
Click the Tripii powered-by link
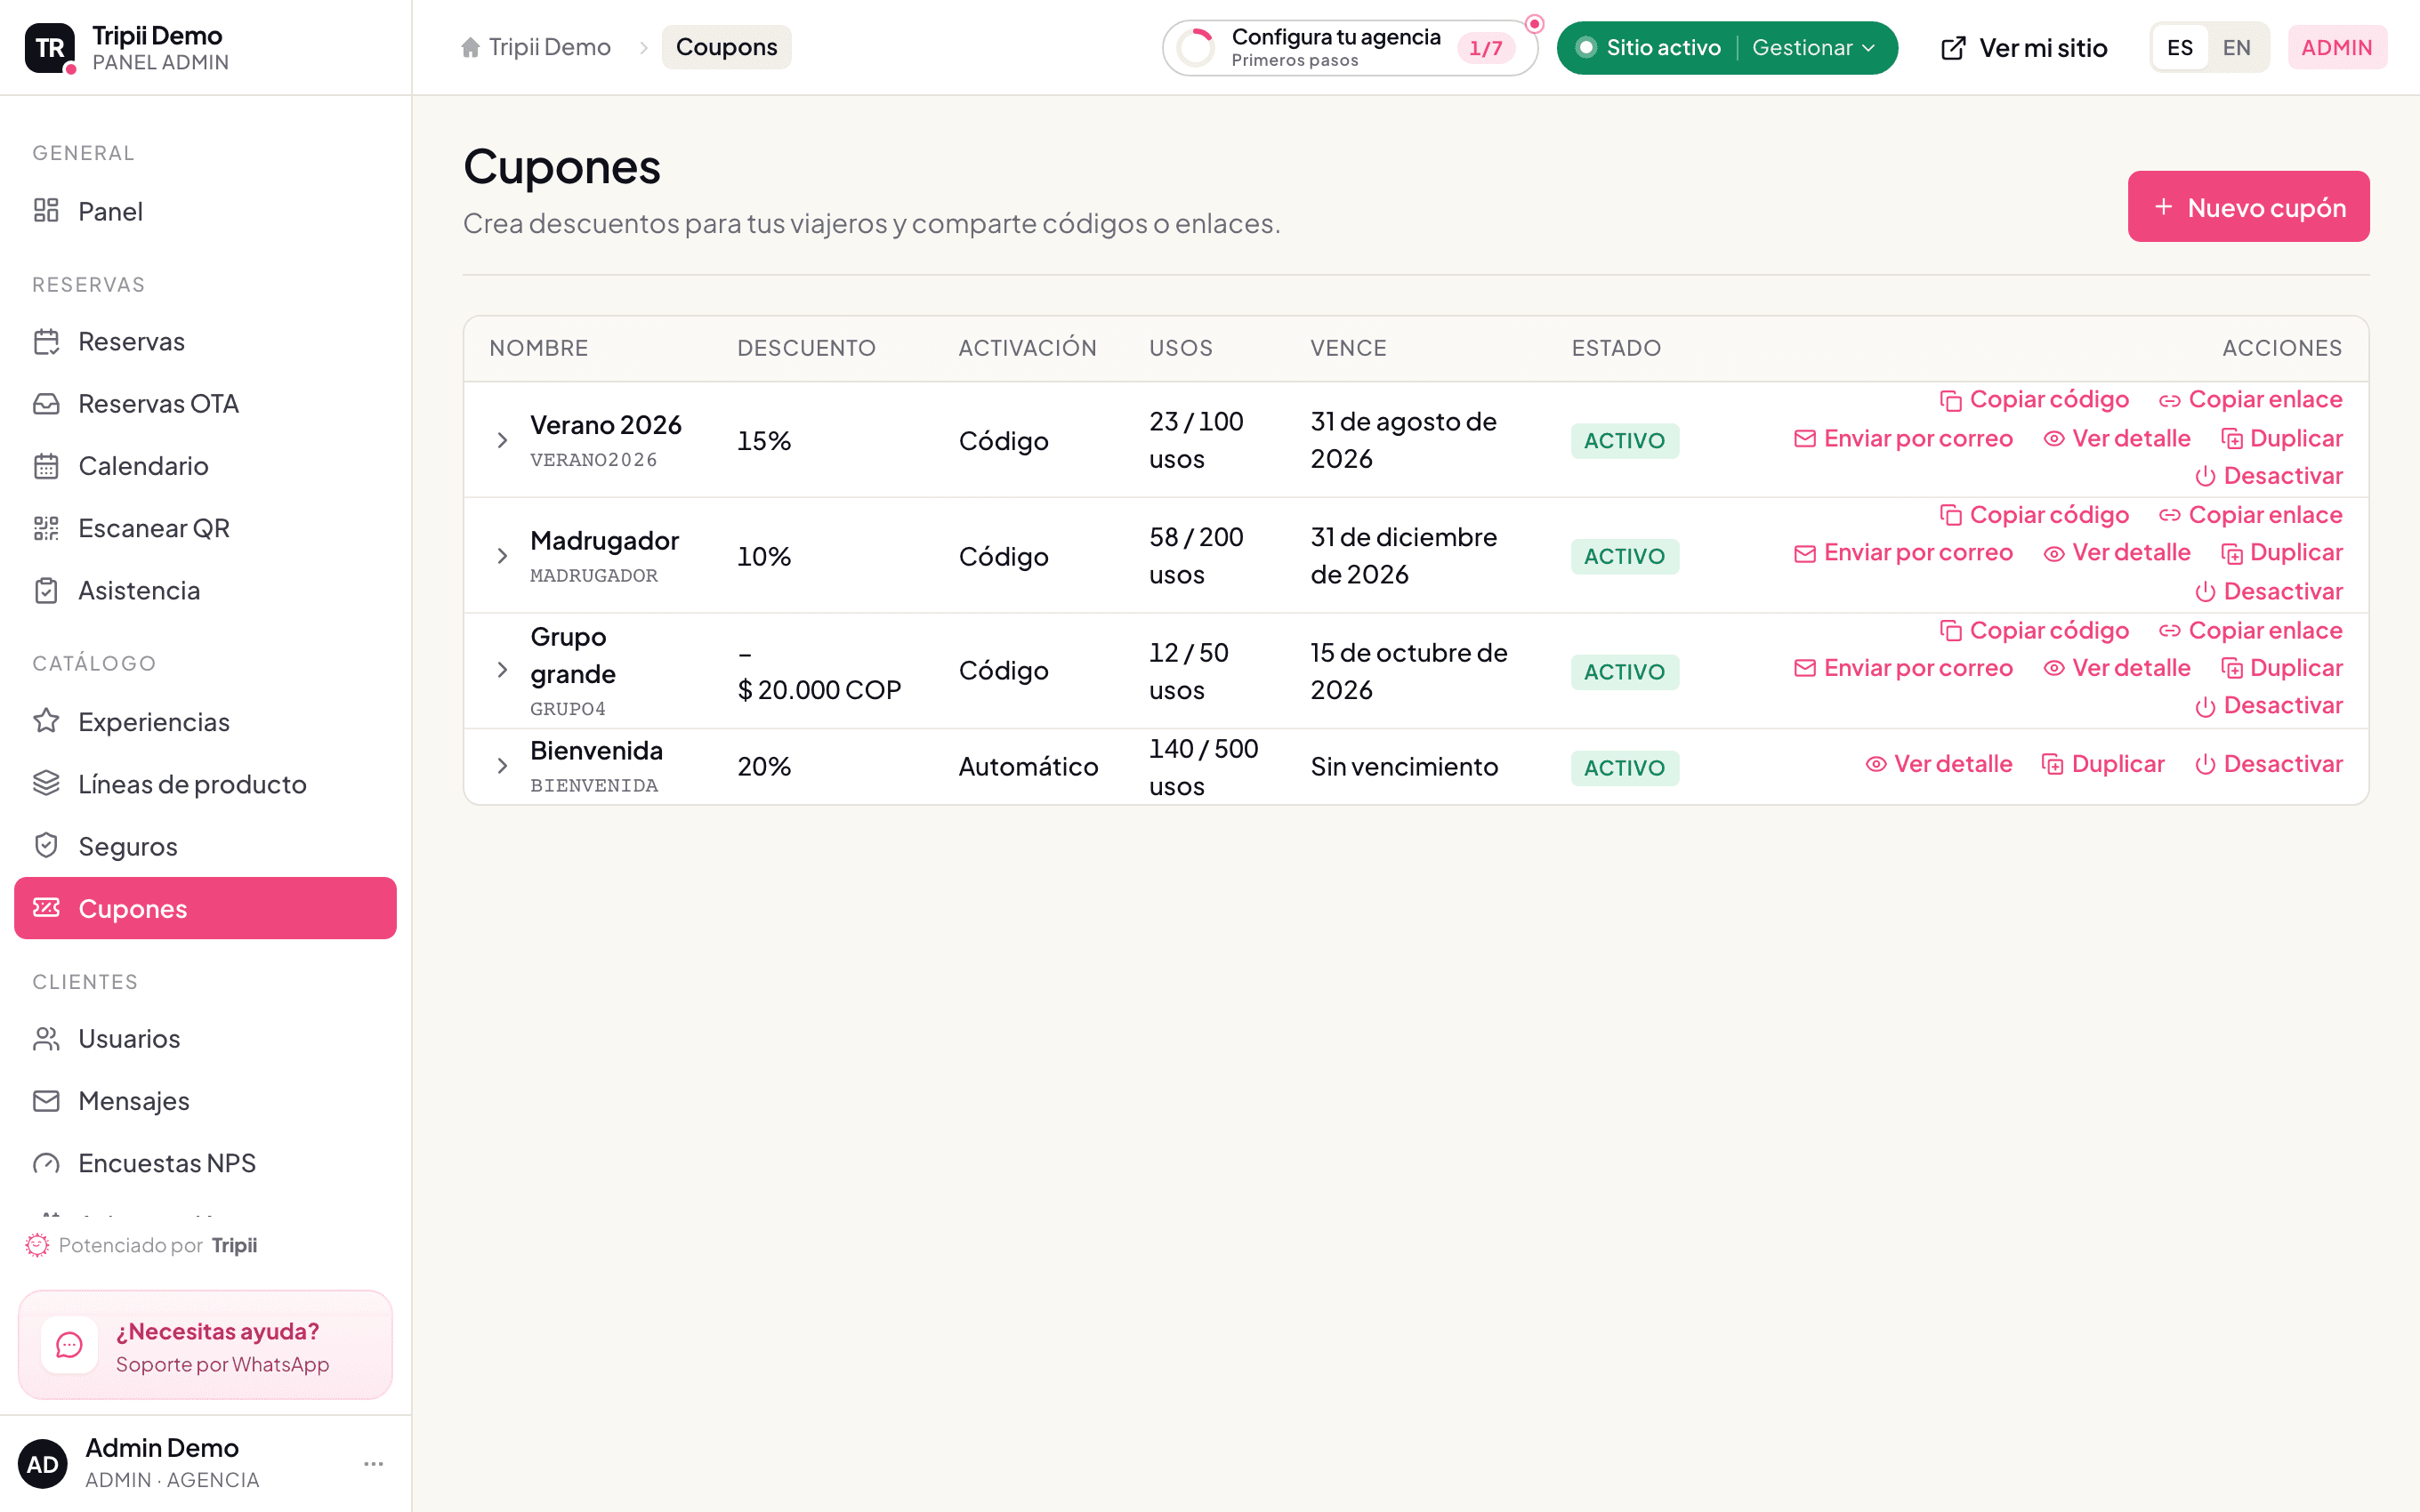click(234, 1245)
